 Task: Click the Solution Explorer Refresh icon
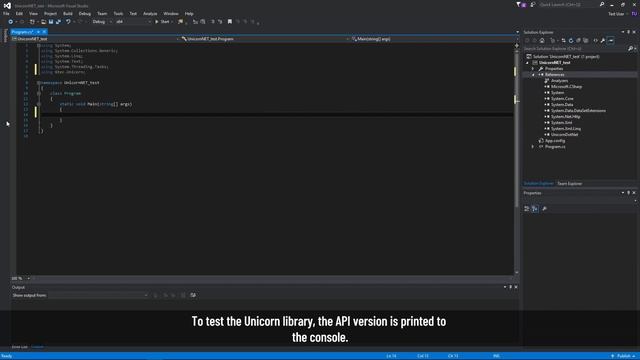(x=571, y=40)
